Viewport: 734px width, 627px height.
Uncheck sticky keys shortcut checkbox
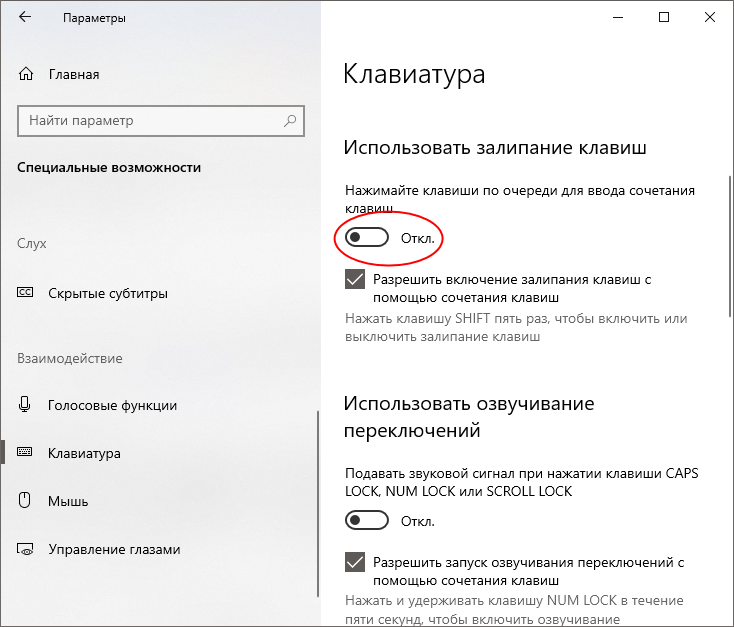[x=355, y=280]
